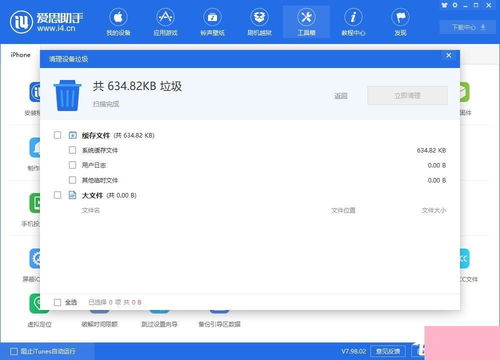Open the 应用游戏 App Store icon

[165, 17]
